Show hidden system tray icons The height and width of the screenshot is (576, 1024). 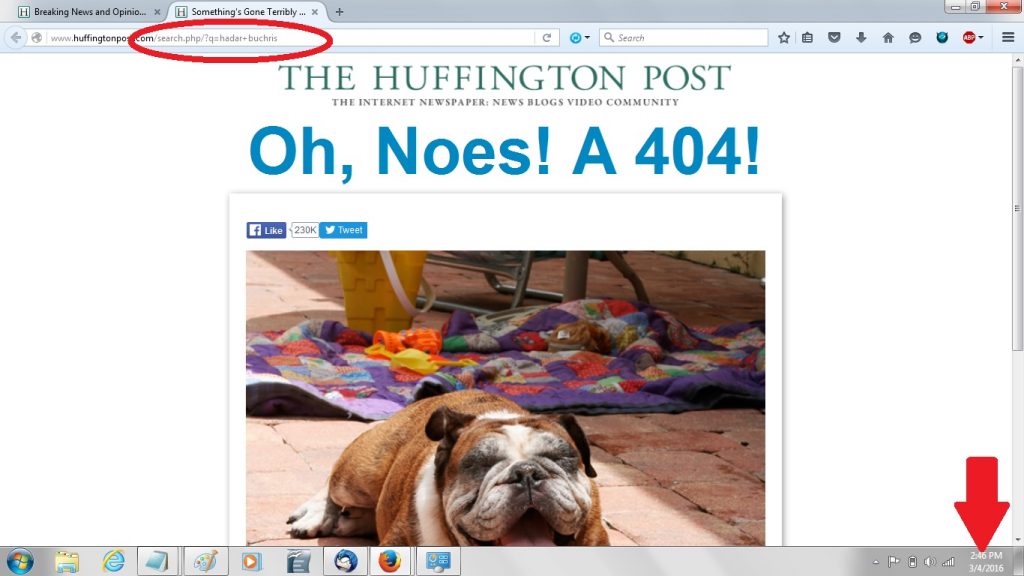pos(876,562)
